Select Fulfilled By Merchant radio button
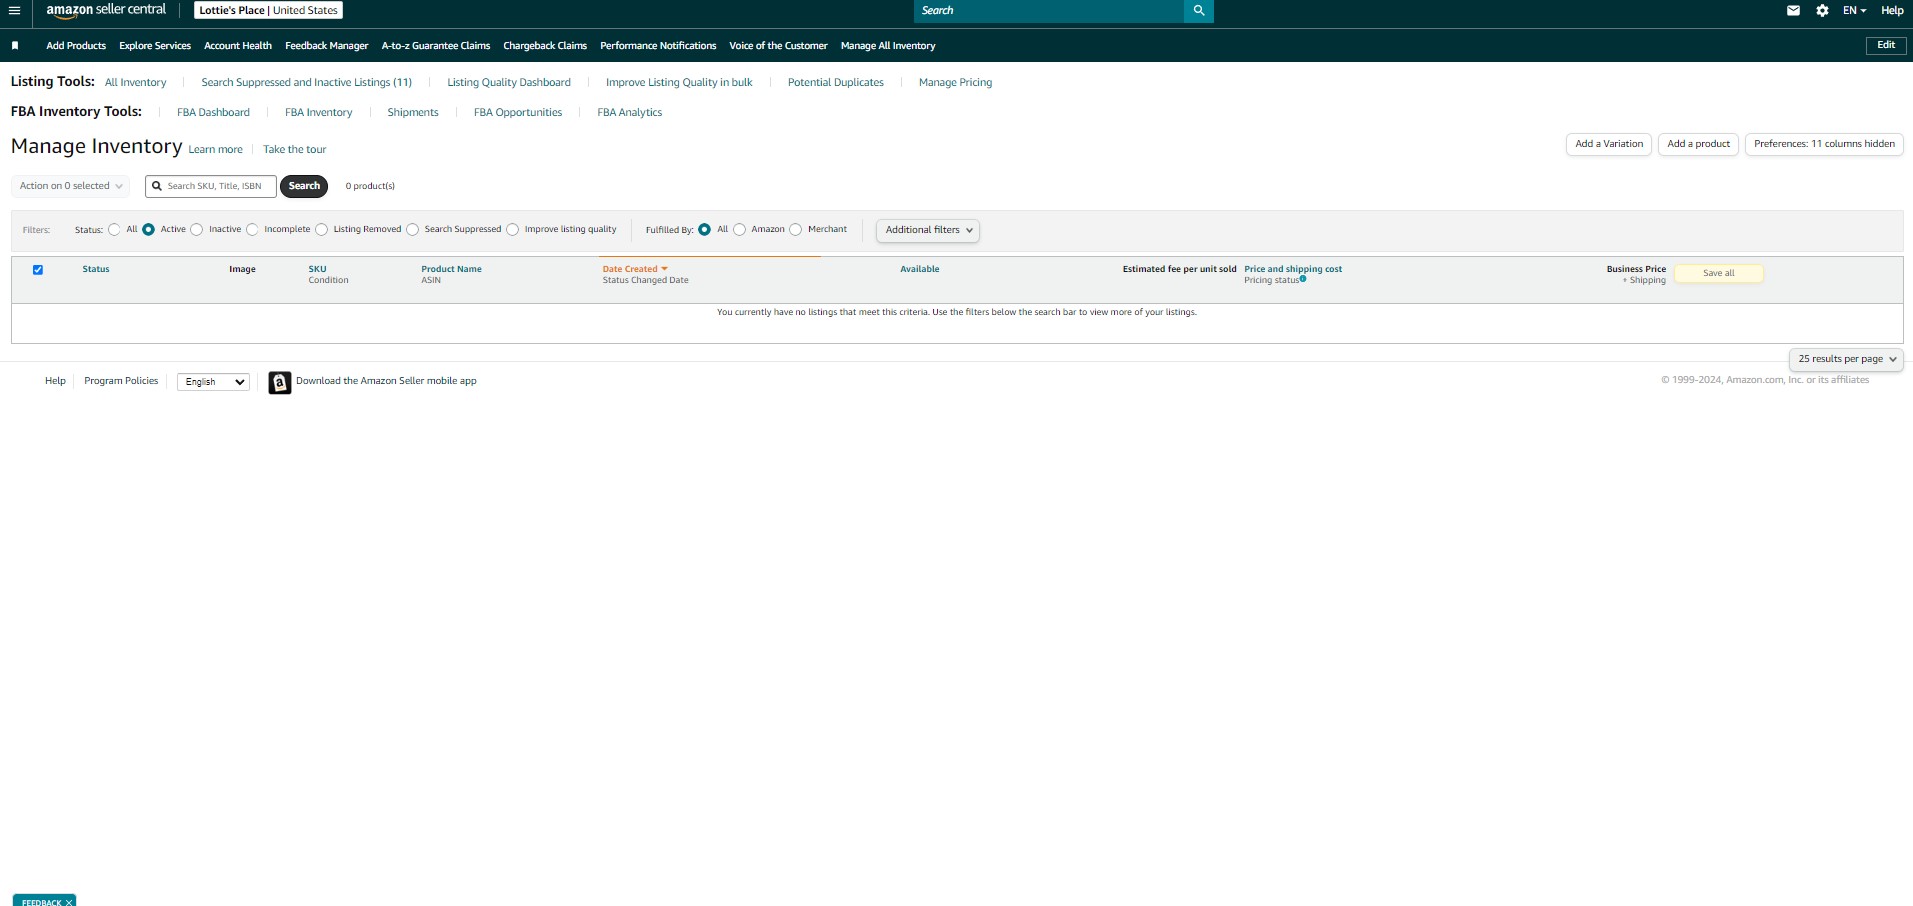 point(795,230)
